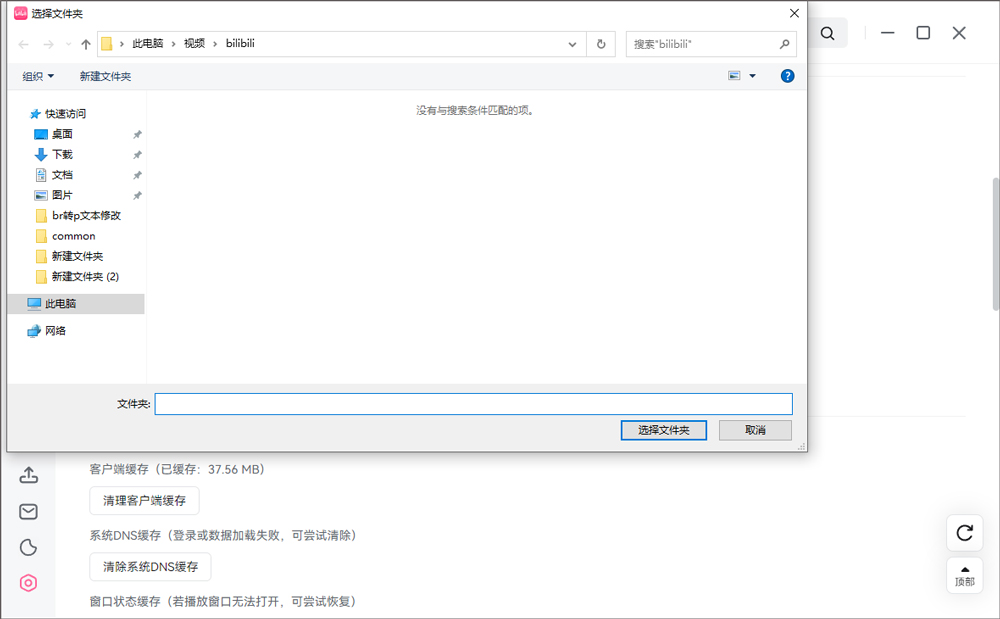Click the back navigation arrow
The height and width of the screenshot is (619, 1000).
click(22, 43)
